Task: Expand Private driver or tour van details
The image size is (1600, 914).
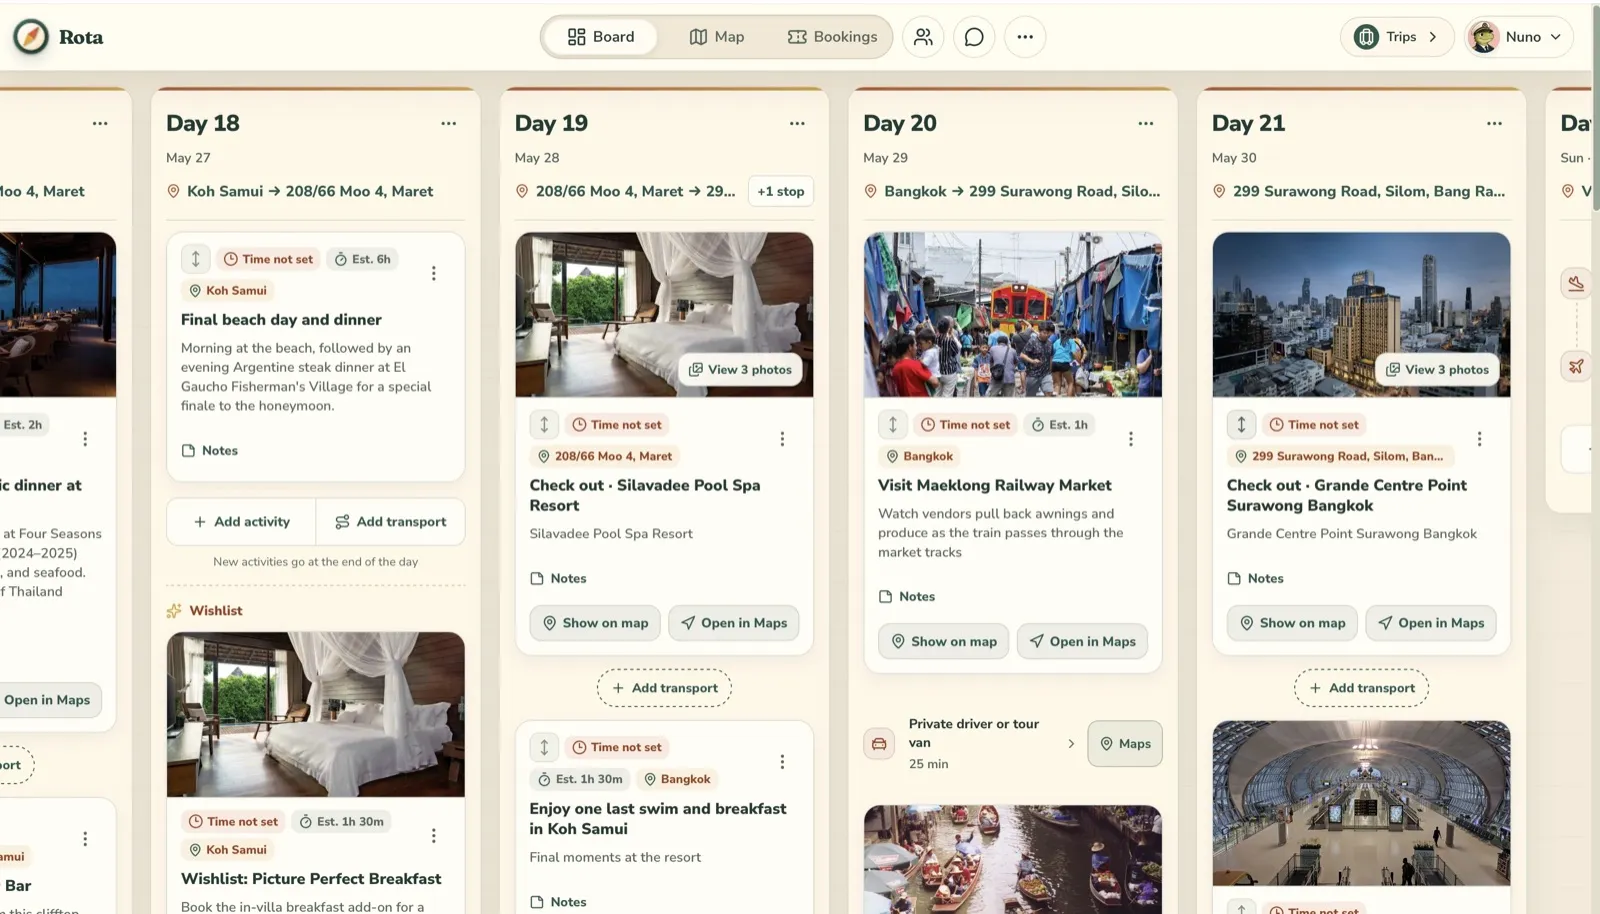Action: coord(1071,744)
